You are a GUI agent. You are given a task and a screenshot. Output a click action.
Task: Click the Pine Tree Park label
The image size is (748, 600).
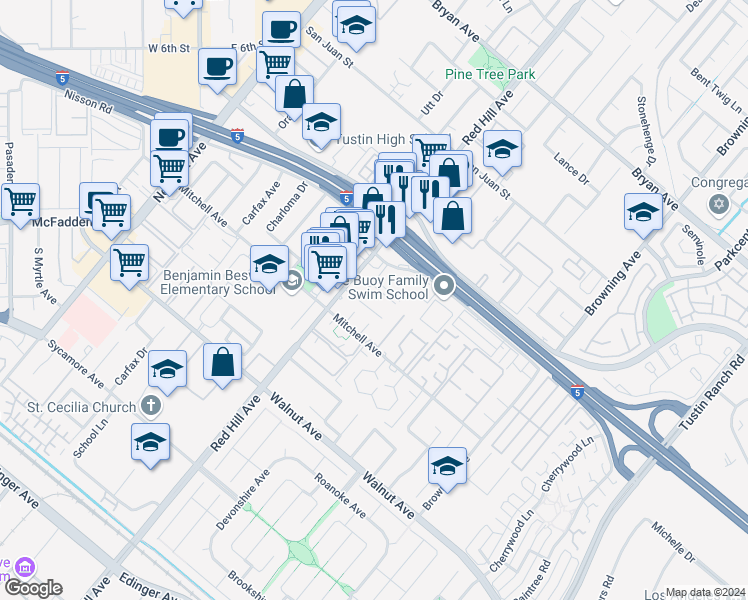pos(490,74)
